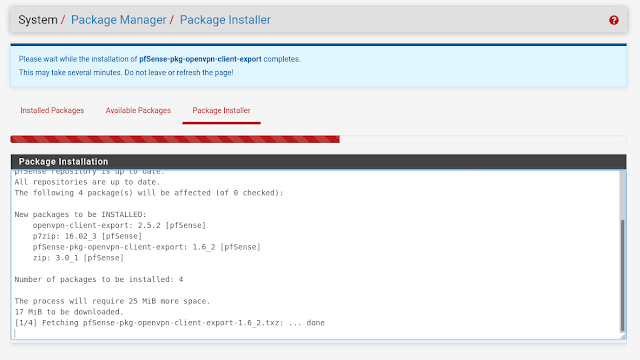
Task: Click the System breadcrumb text
Action: 38,20
